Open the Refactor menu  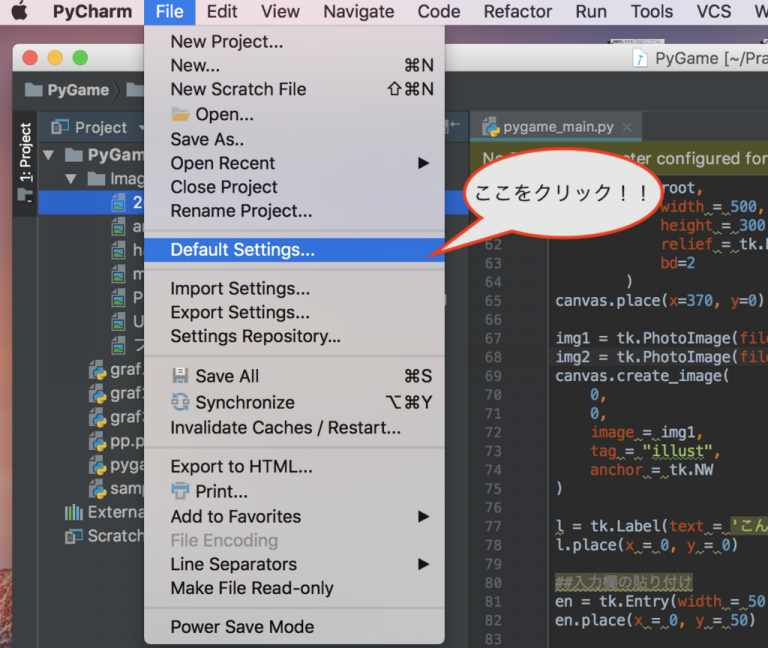(518, 11)
